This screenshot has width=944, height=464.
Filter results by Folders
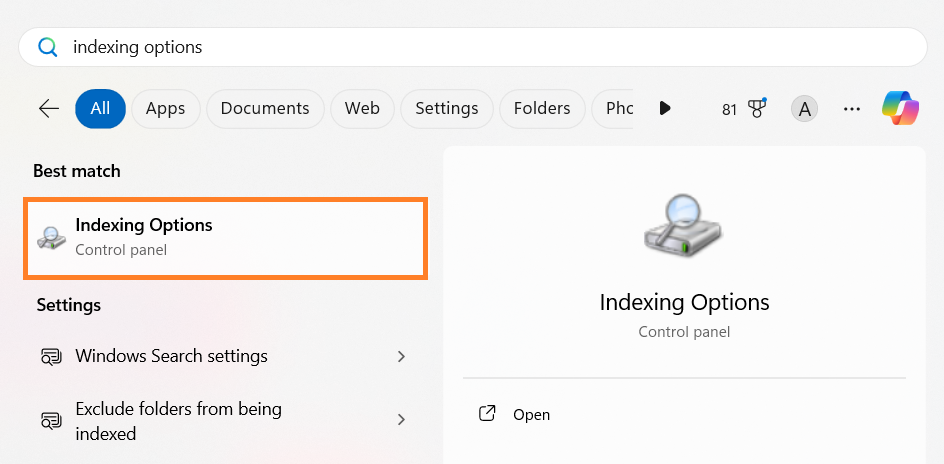542,108
